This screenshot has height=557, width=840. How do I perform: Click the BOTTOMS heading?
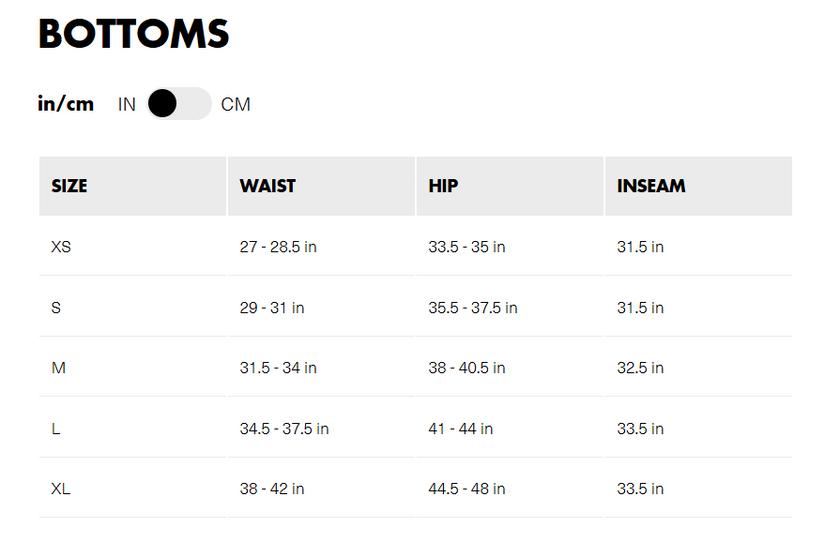click(x=134, y=34)
